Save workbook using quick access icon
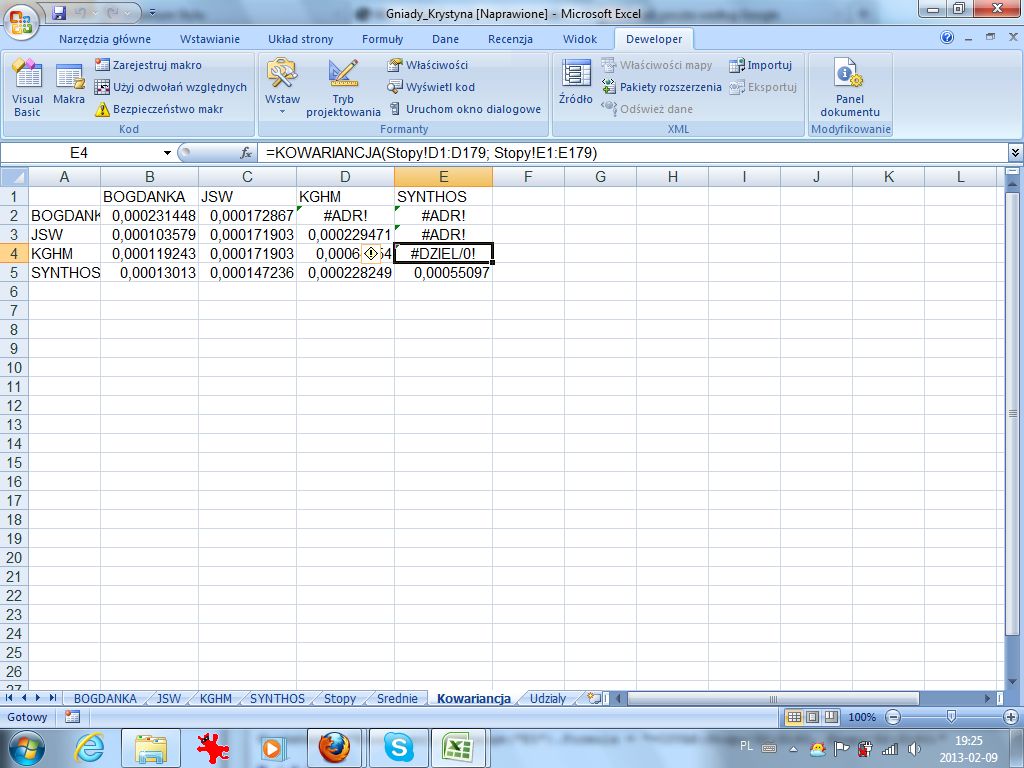This screenshot has width=1024, height=768. pos(59,12)
